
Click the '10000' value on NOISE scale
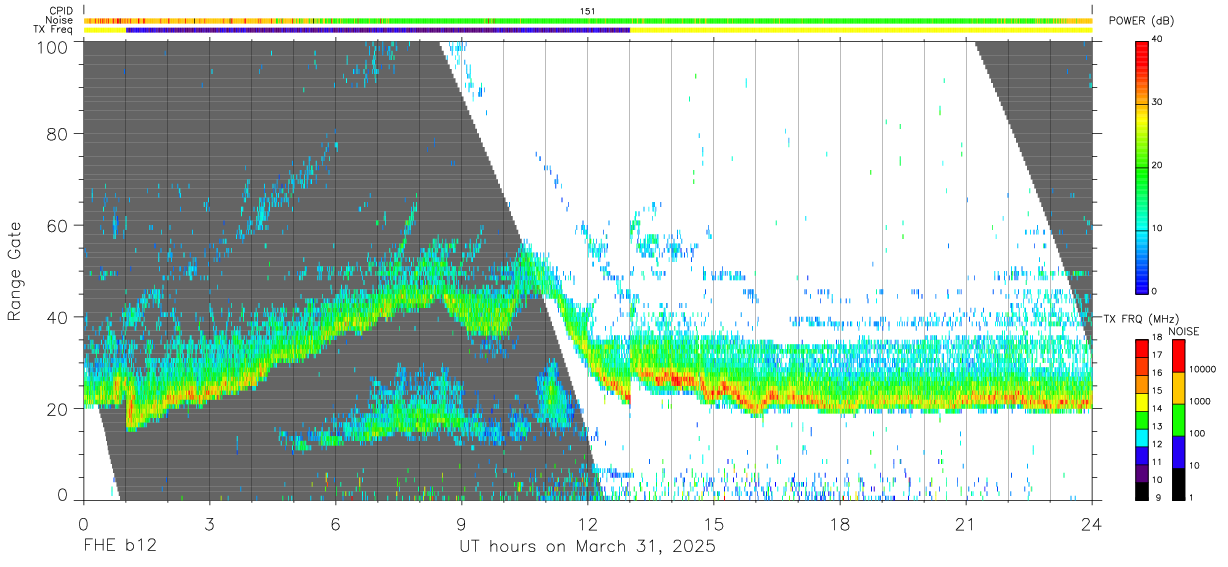[x=1203, y=369]
